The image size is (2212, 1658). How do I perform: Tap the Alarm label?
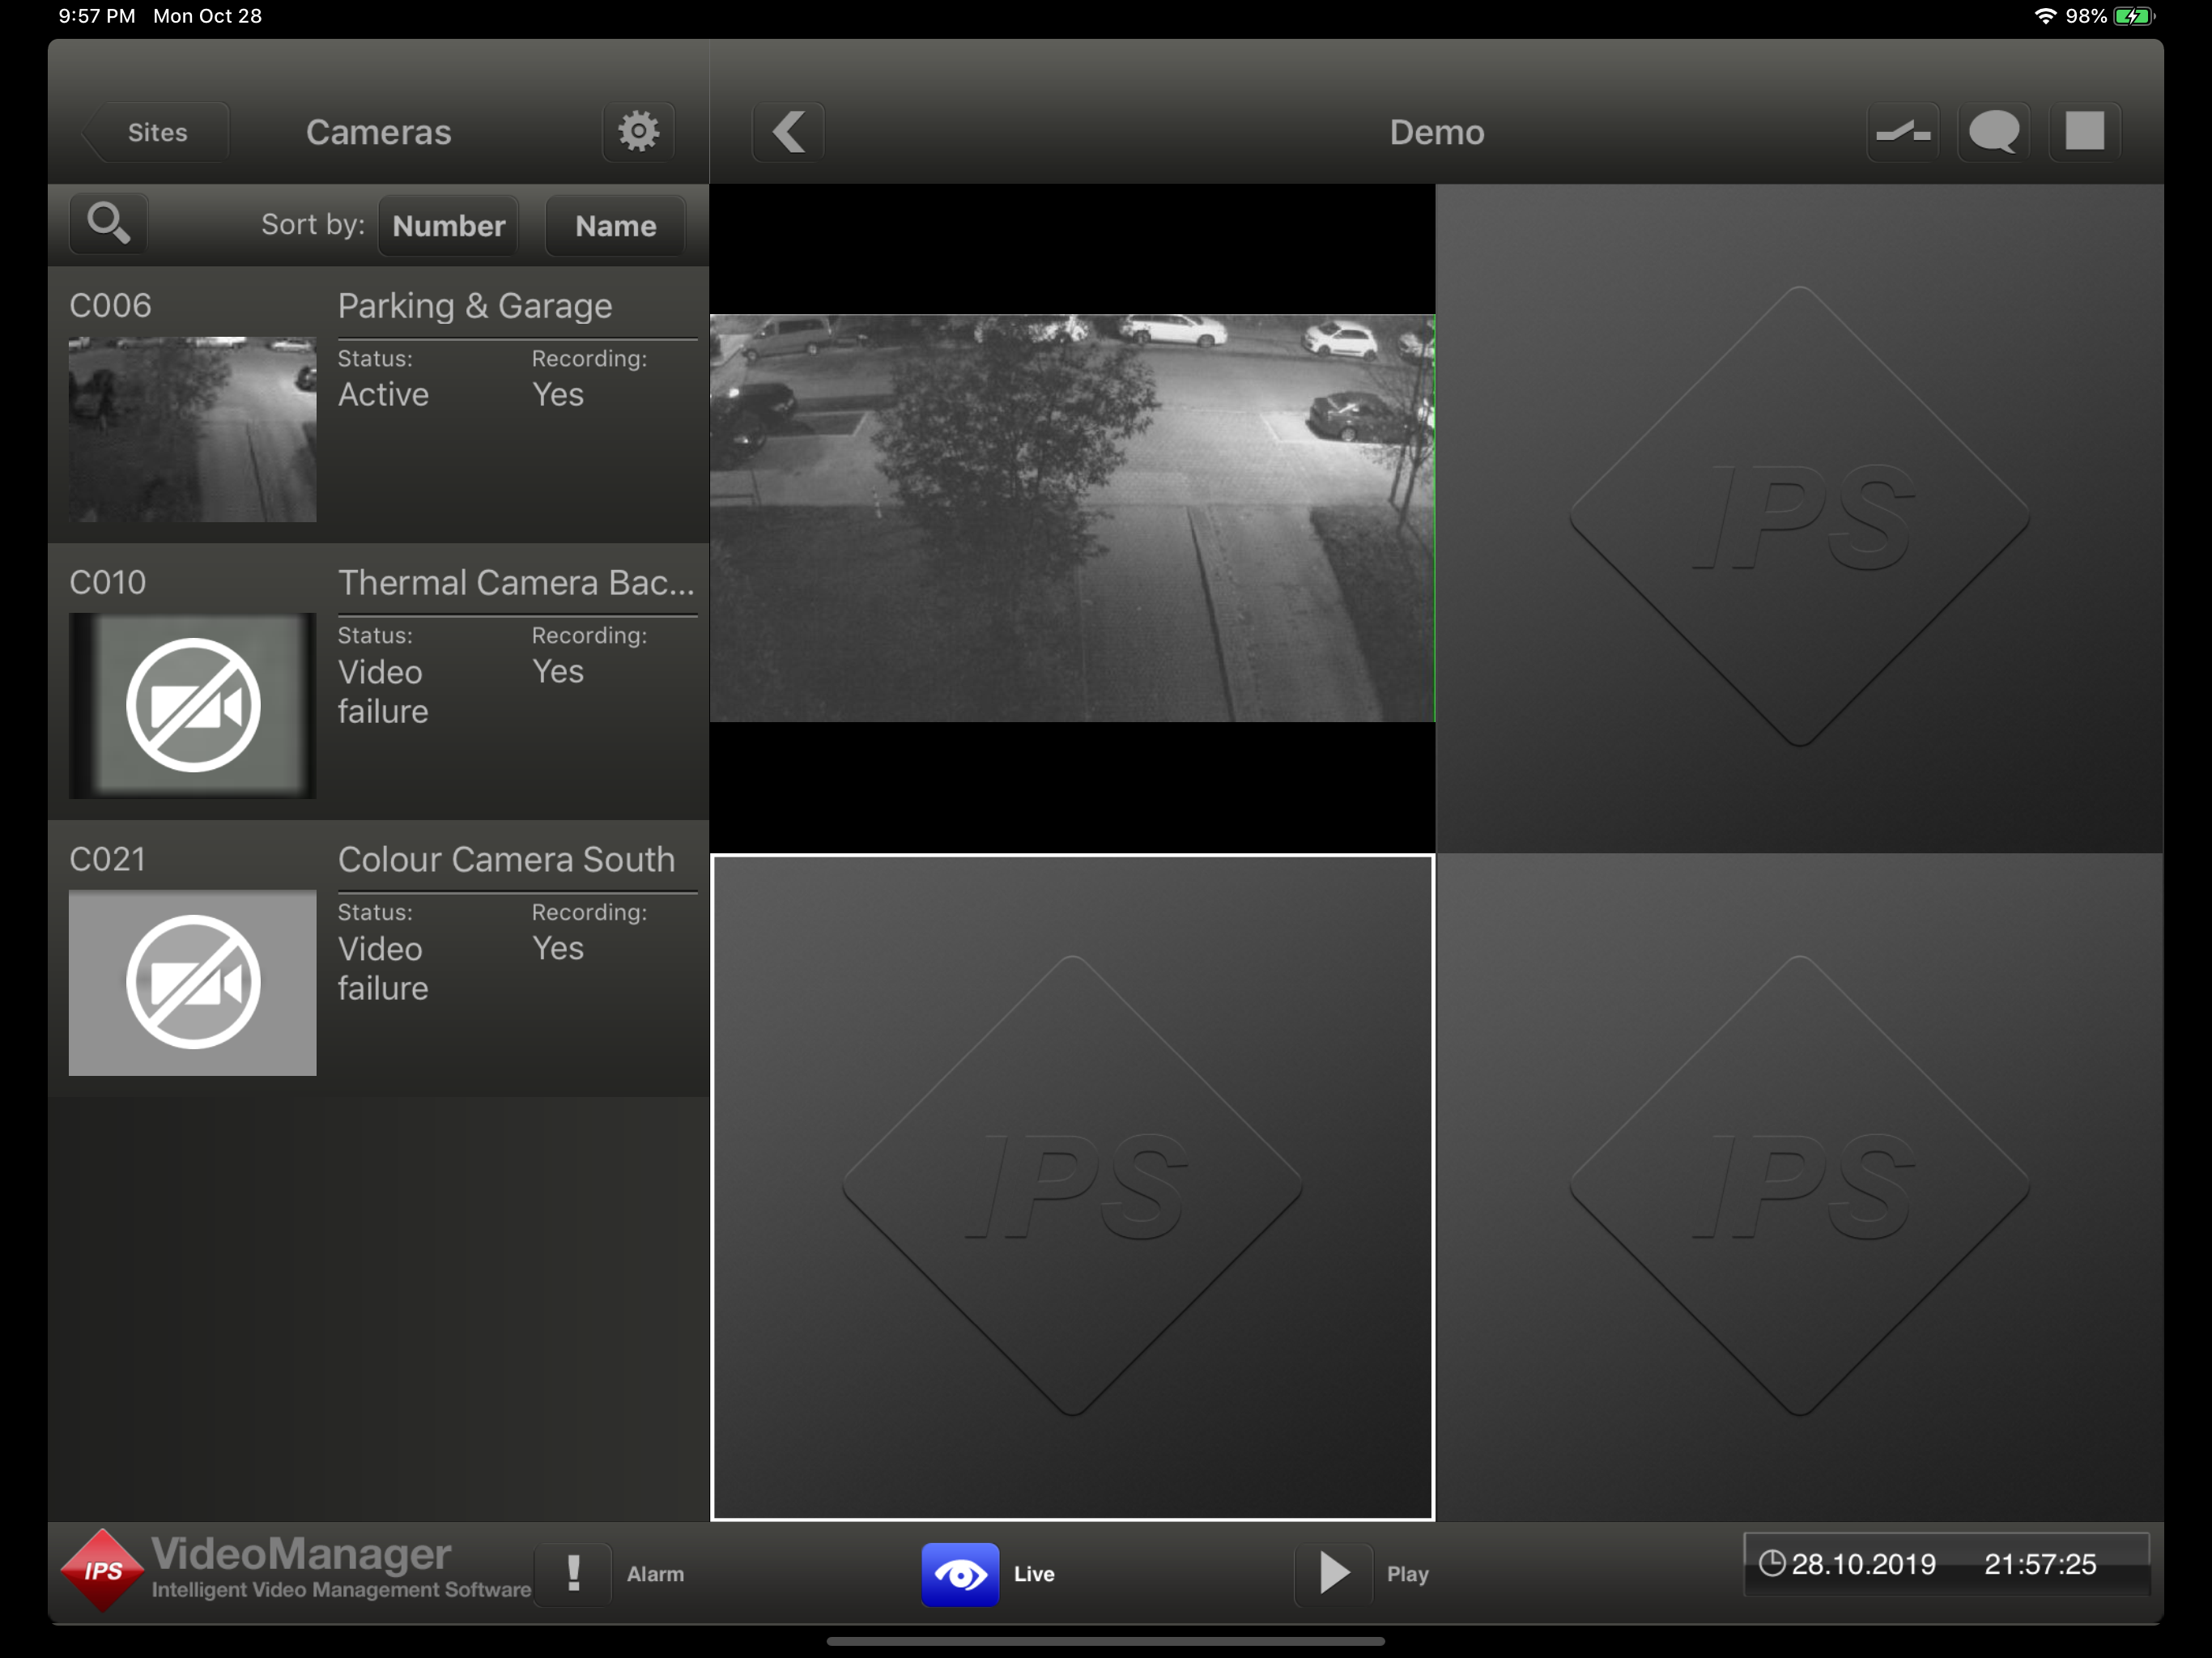(655, 1574)
